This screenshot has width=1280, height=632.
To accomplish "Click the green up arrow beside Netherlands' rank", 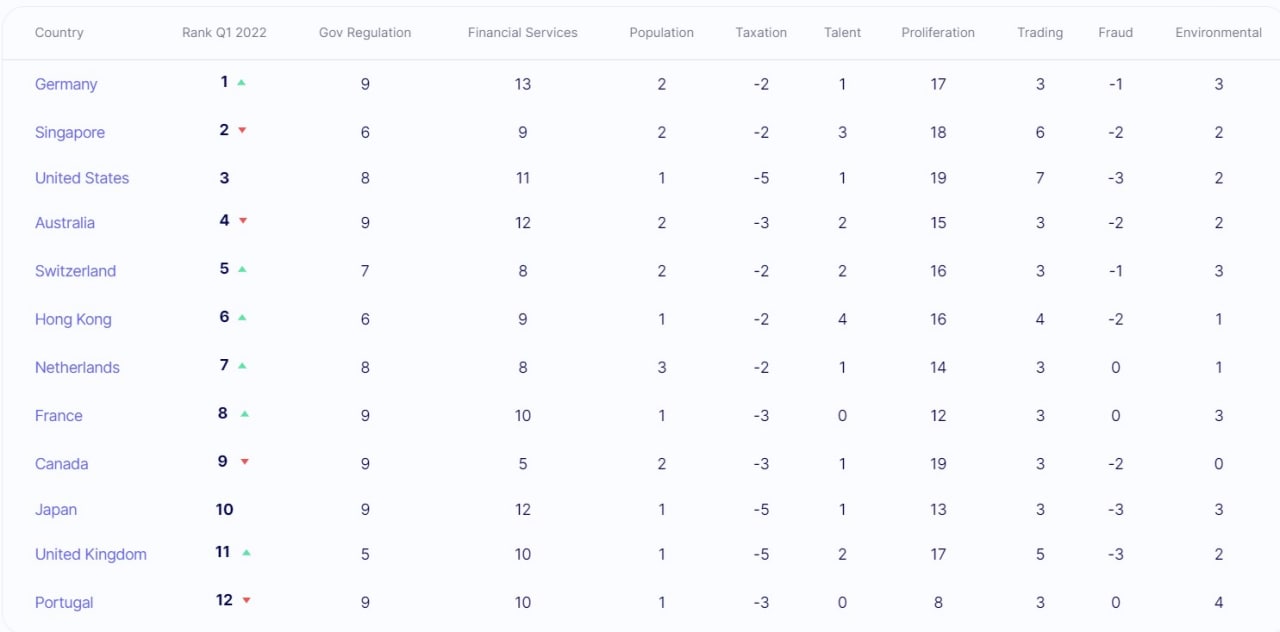I will click(x=242, y=365).
